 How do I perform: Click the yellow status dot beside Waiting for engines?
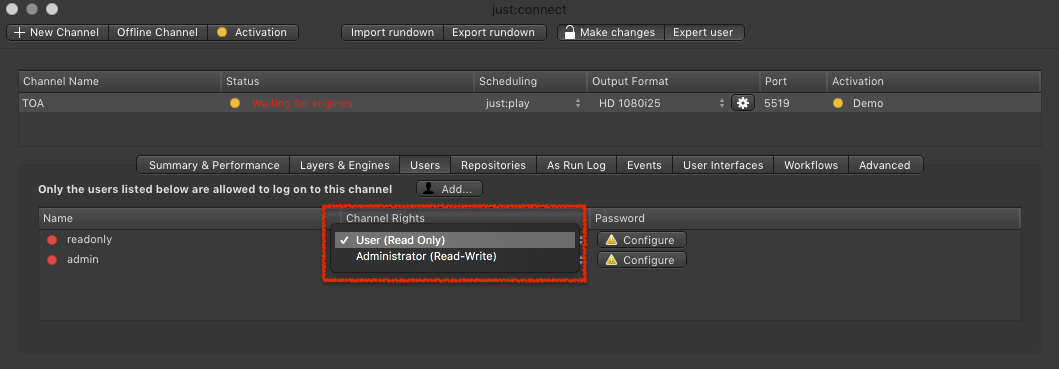[x=235, y=103]
